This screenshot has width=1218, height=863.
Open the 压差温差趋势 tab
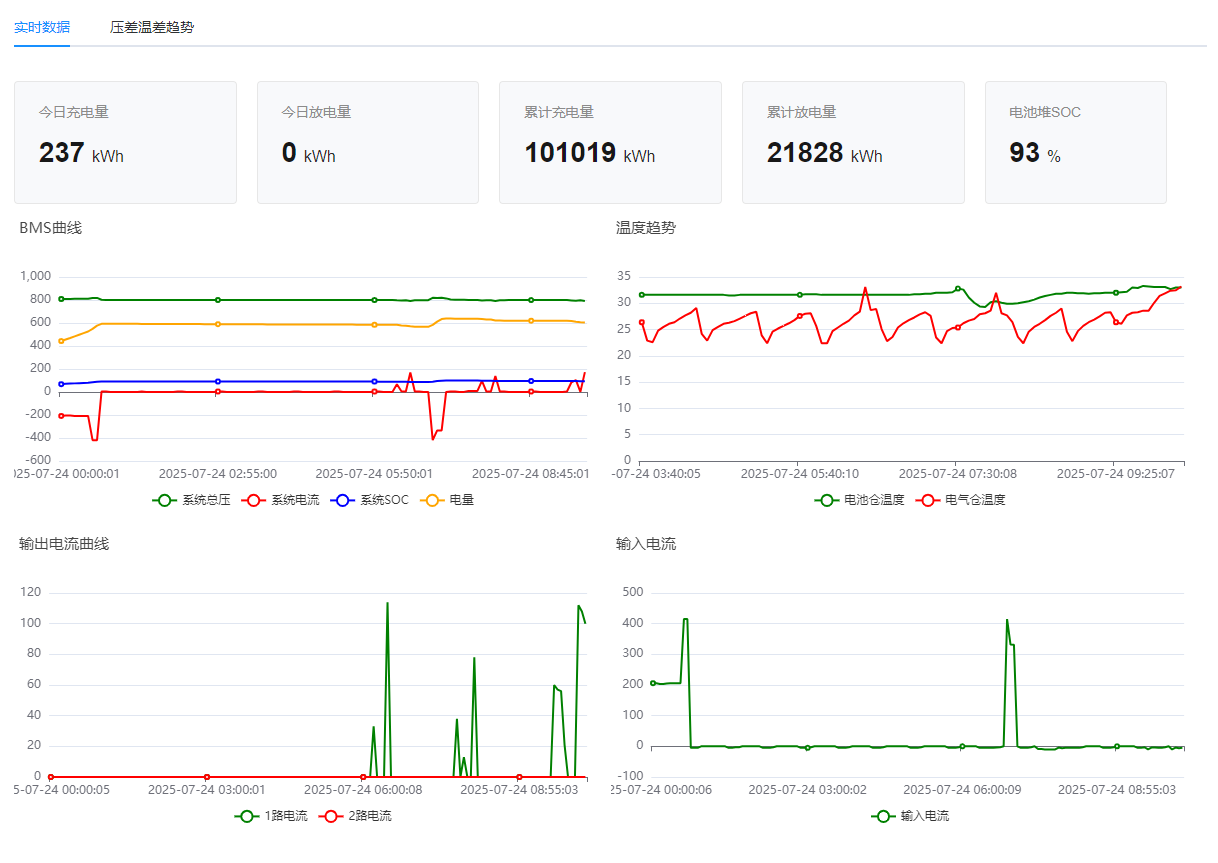pyautogui.click(x=152, y=27)
